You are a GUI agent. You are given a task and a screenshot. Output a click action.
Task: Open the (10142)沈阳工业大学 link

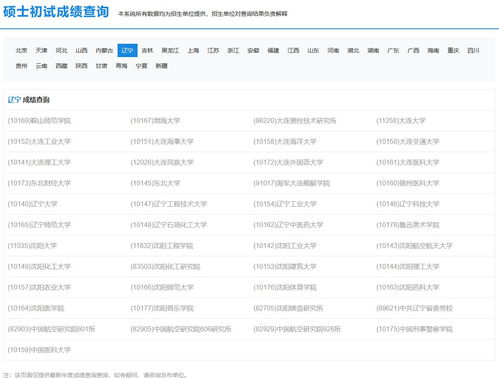[285, 246]
